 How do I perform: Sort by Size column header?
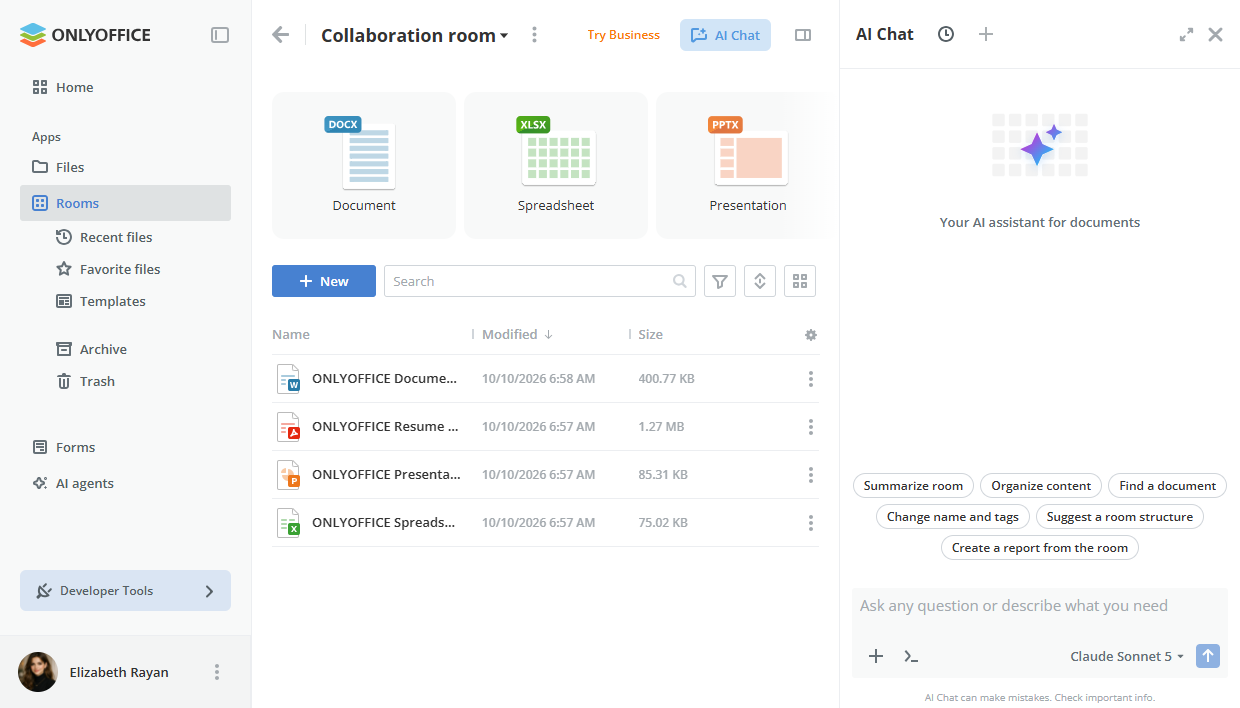650,334
